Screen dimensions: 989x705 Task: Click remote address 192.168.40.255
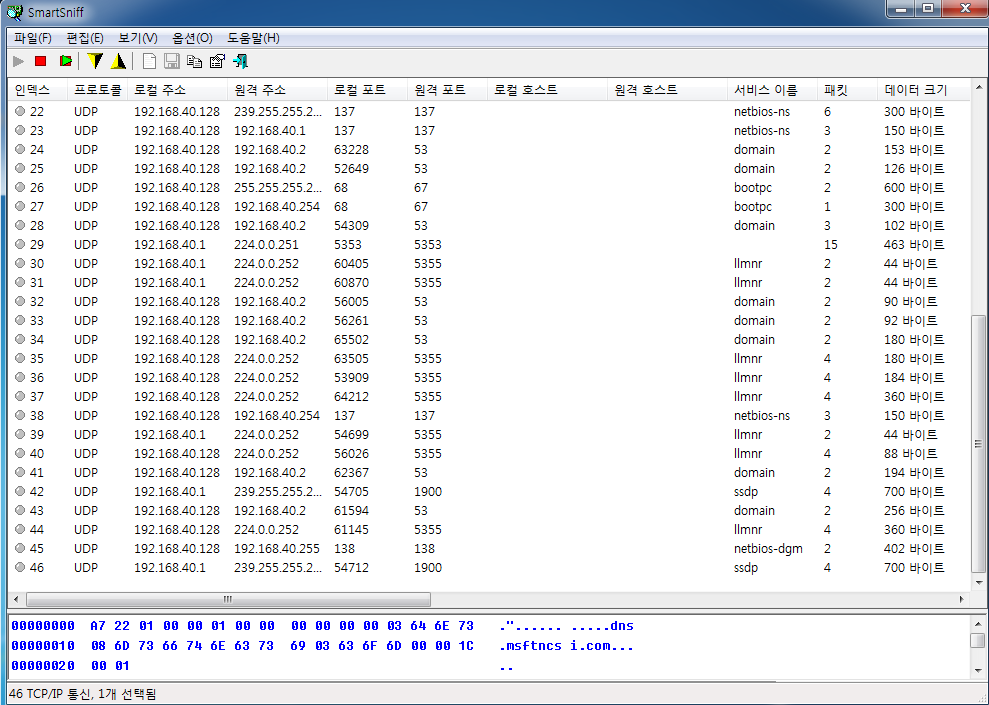click(x=277, y=548)
